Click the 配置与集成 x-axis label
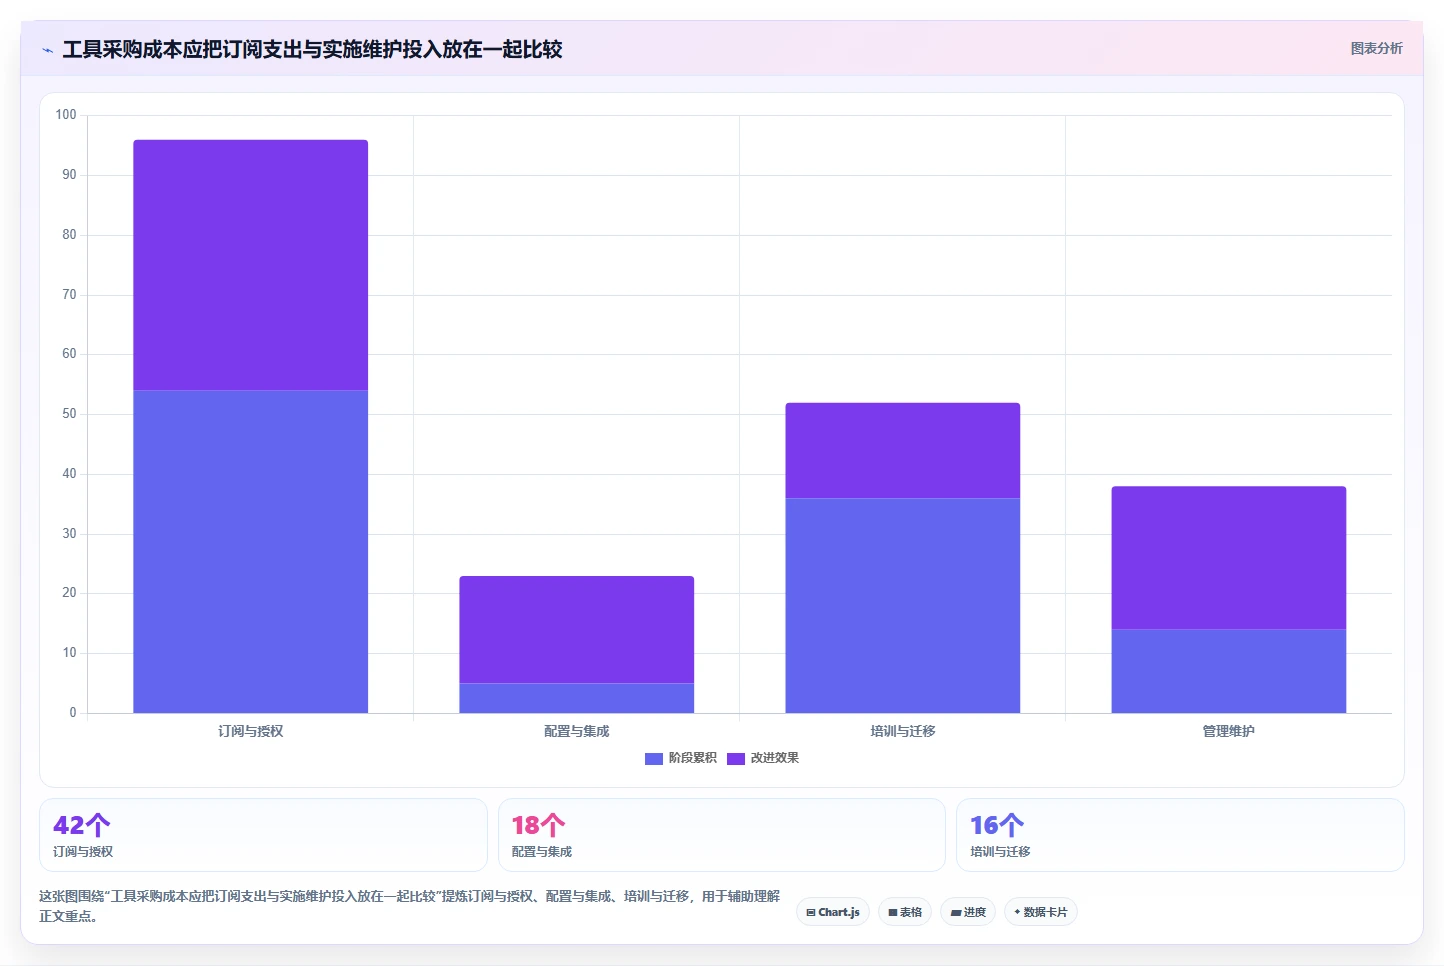Viewport: 1444px width, 966px height. [576, 731]
